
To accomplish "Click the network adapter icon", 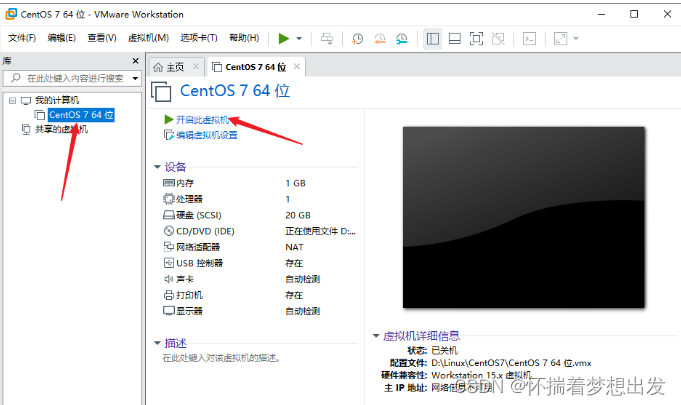I will (169, 247).
